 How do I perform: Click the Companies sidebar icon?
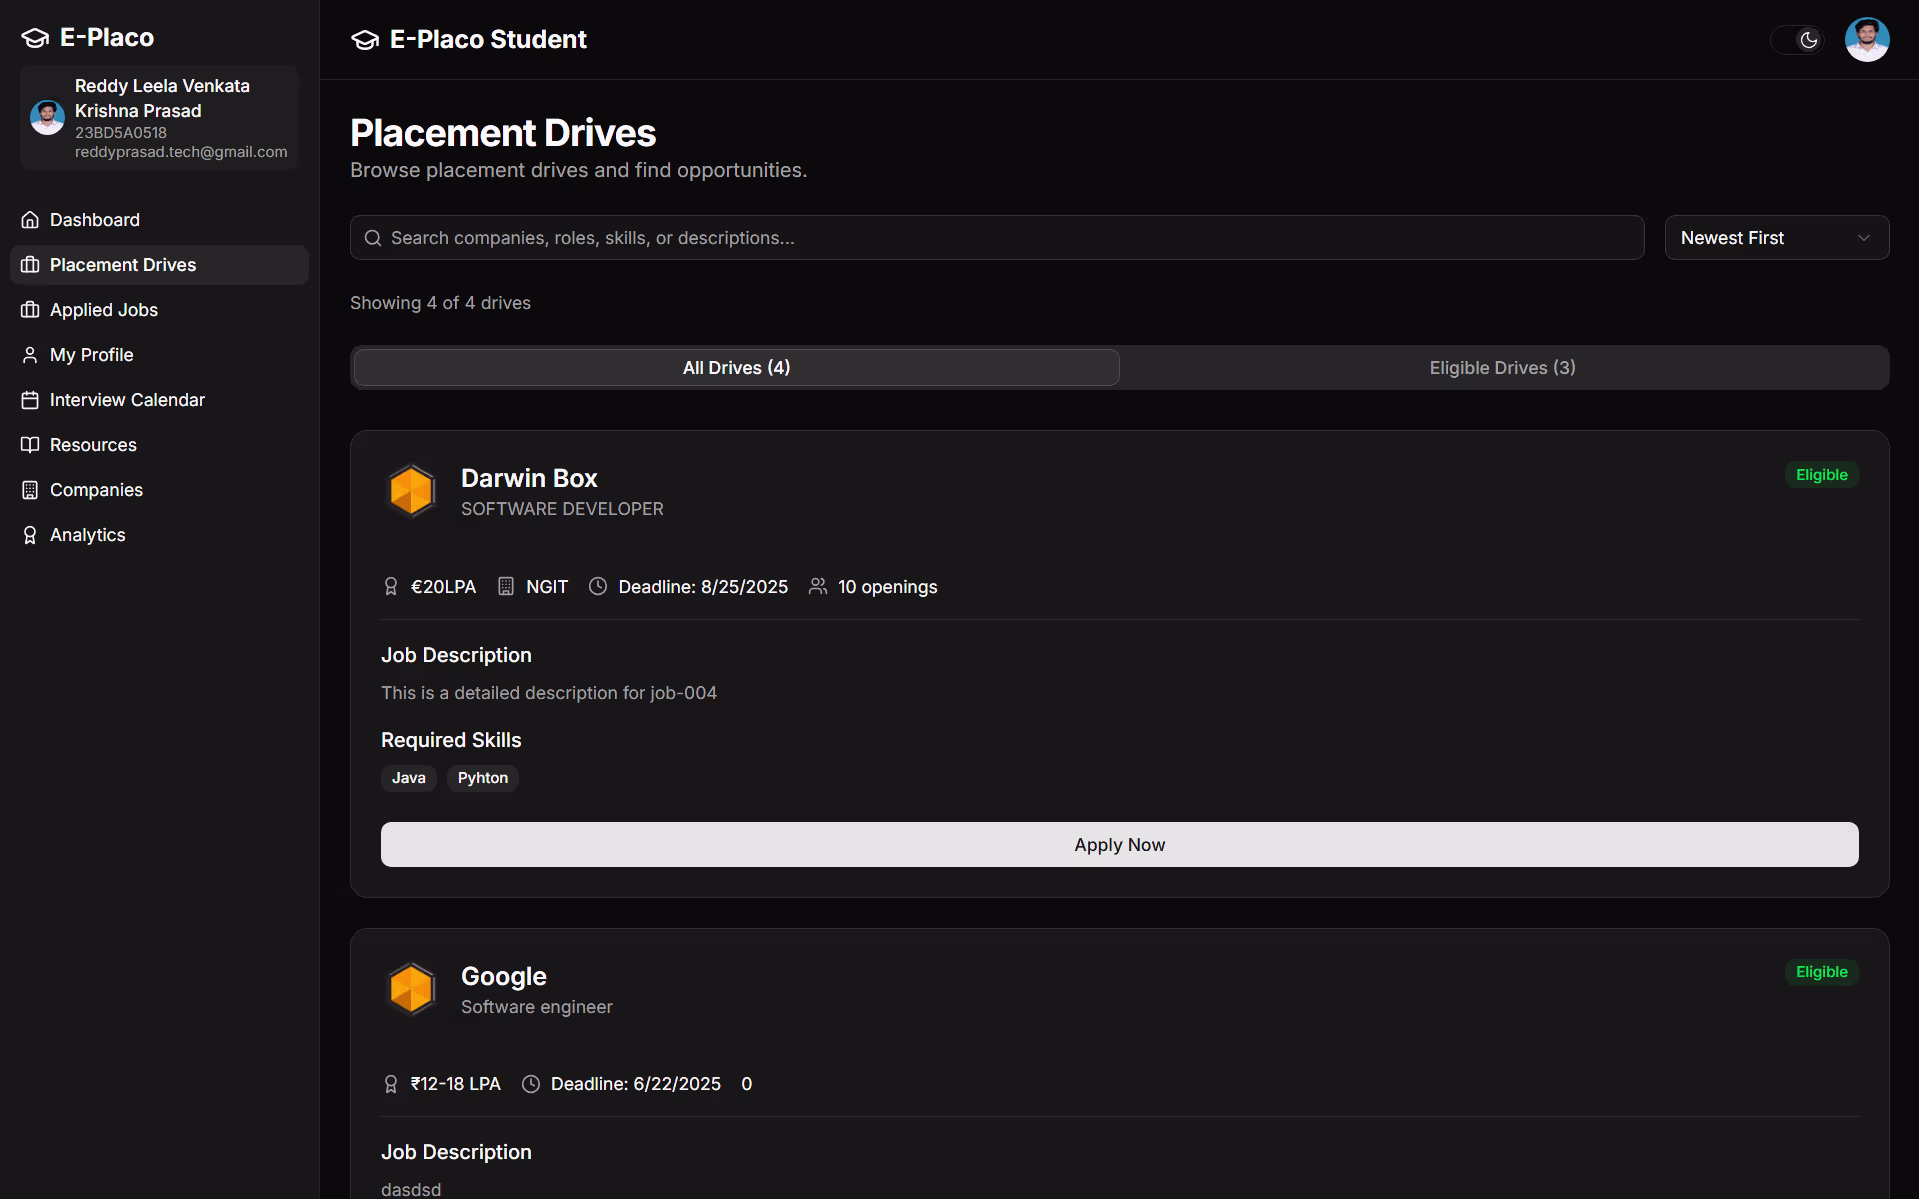pos(31,489)
